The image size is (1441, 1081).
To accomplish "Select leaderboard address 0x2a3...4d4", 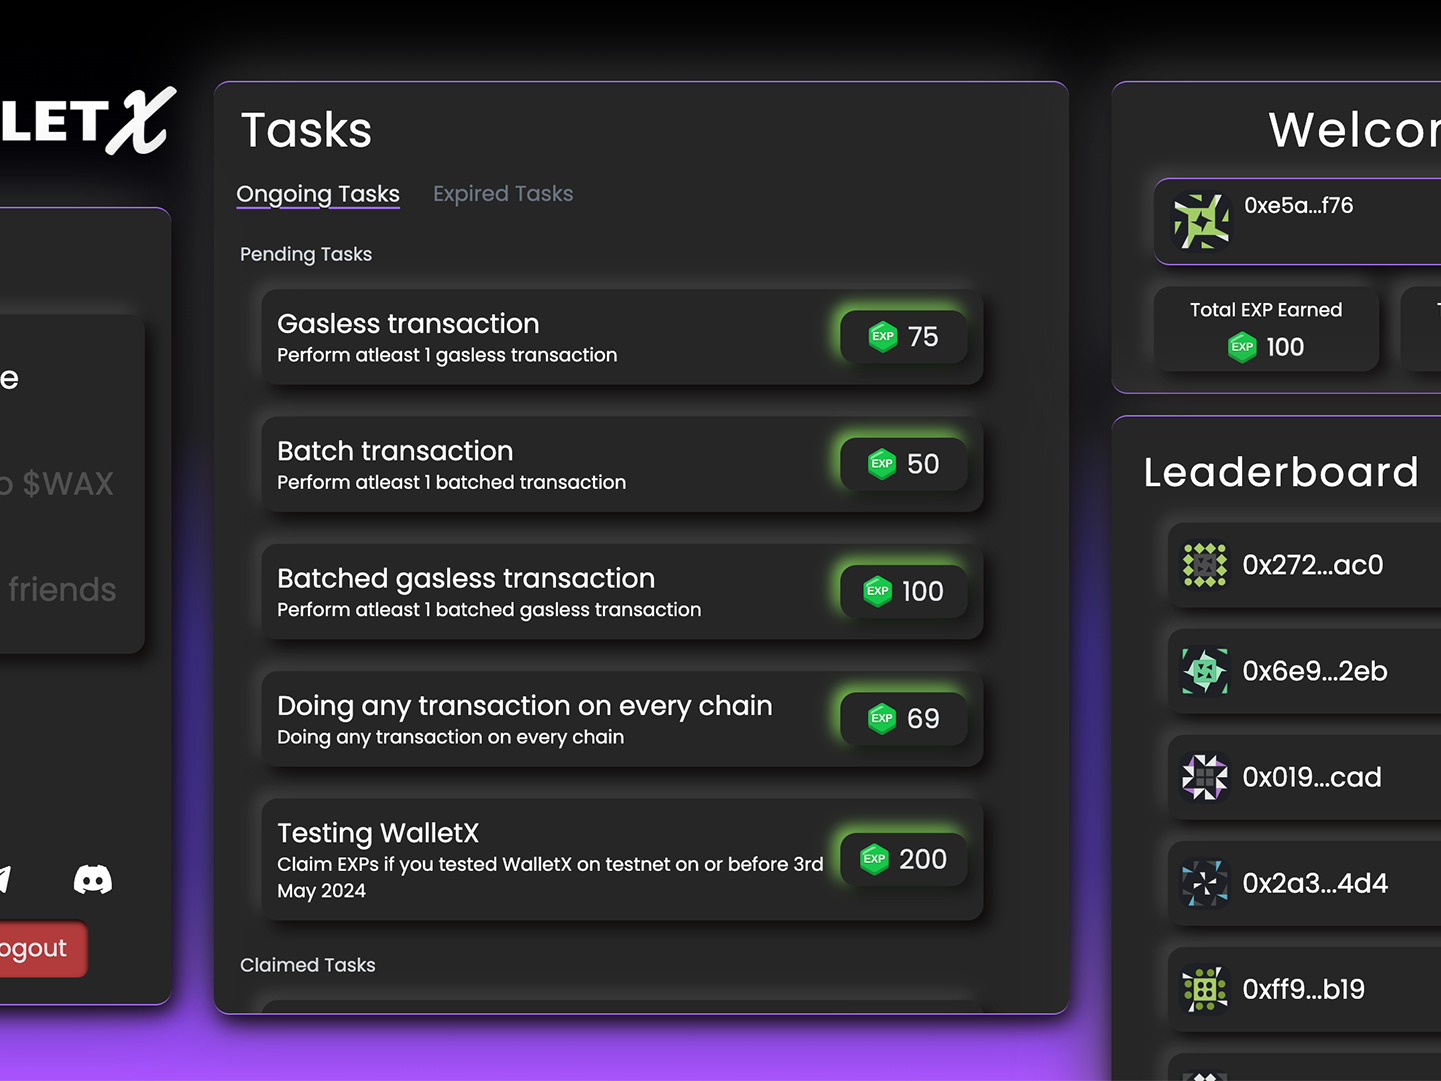I will 1314,883.
